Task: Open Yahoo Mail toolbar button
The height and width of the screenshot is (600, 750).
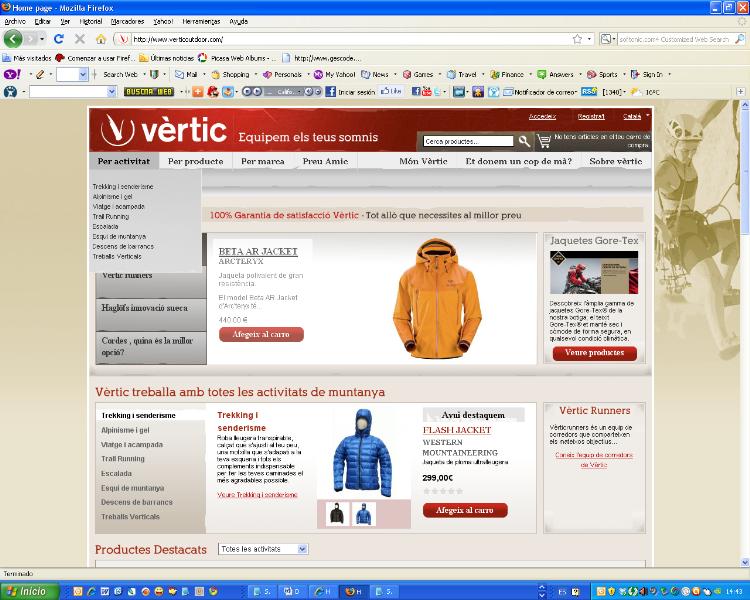Action: click(187, 74)
